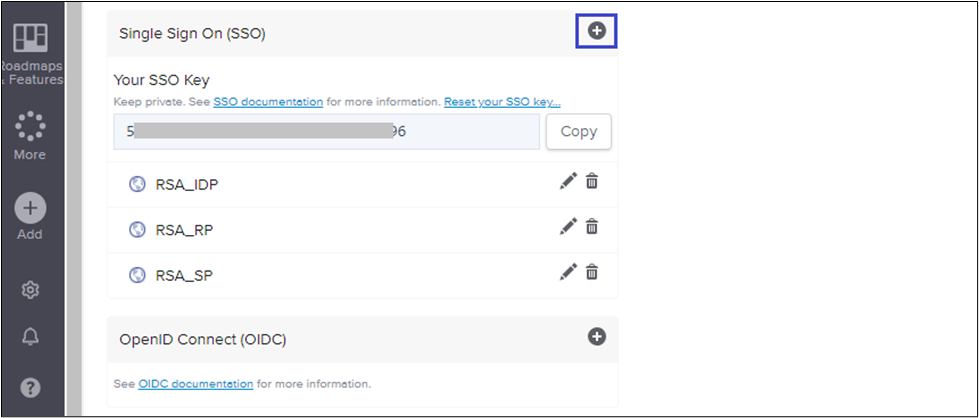Click the SSO key text field

point(326,132)
